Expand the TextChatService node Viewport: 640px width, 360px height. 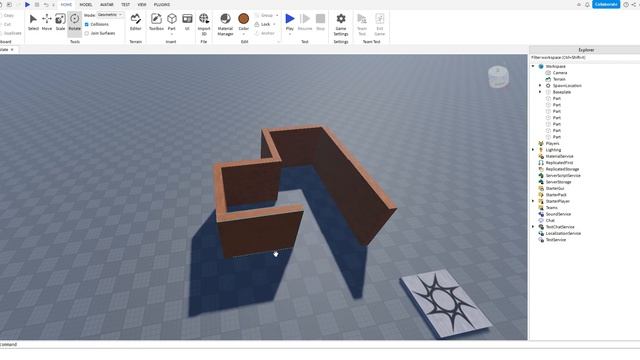point(533,227)
